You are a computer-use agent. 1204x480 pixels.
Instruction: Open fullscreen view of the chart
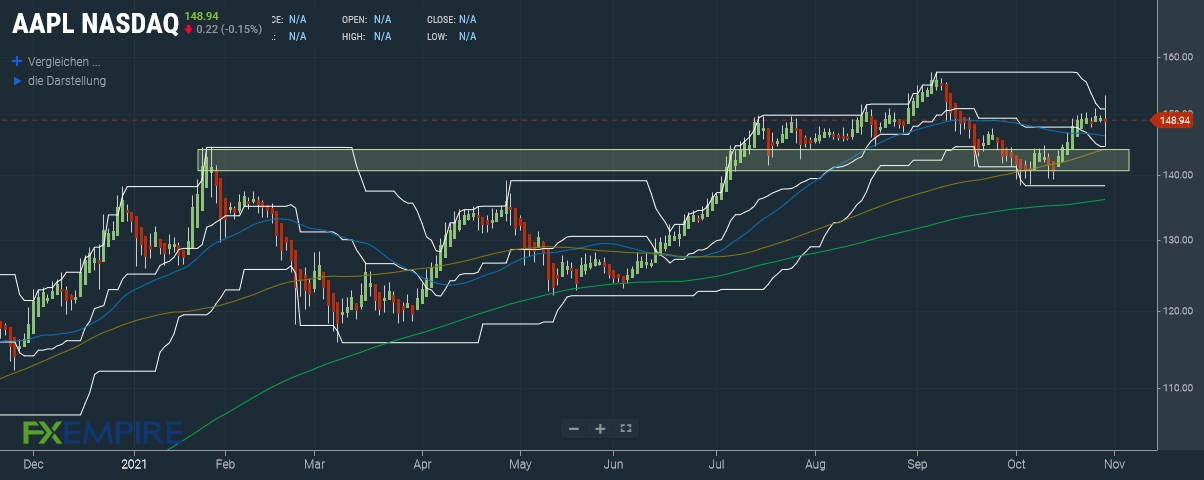(626, 429)
